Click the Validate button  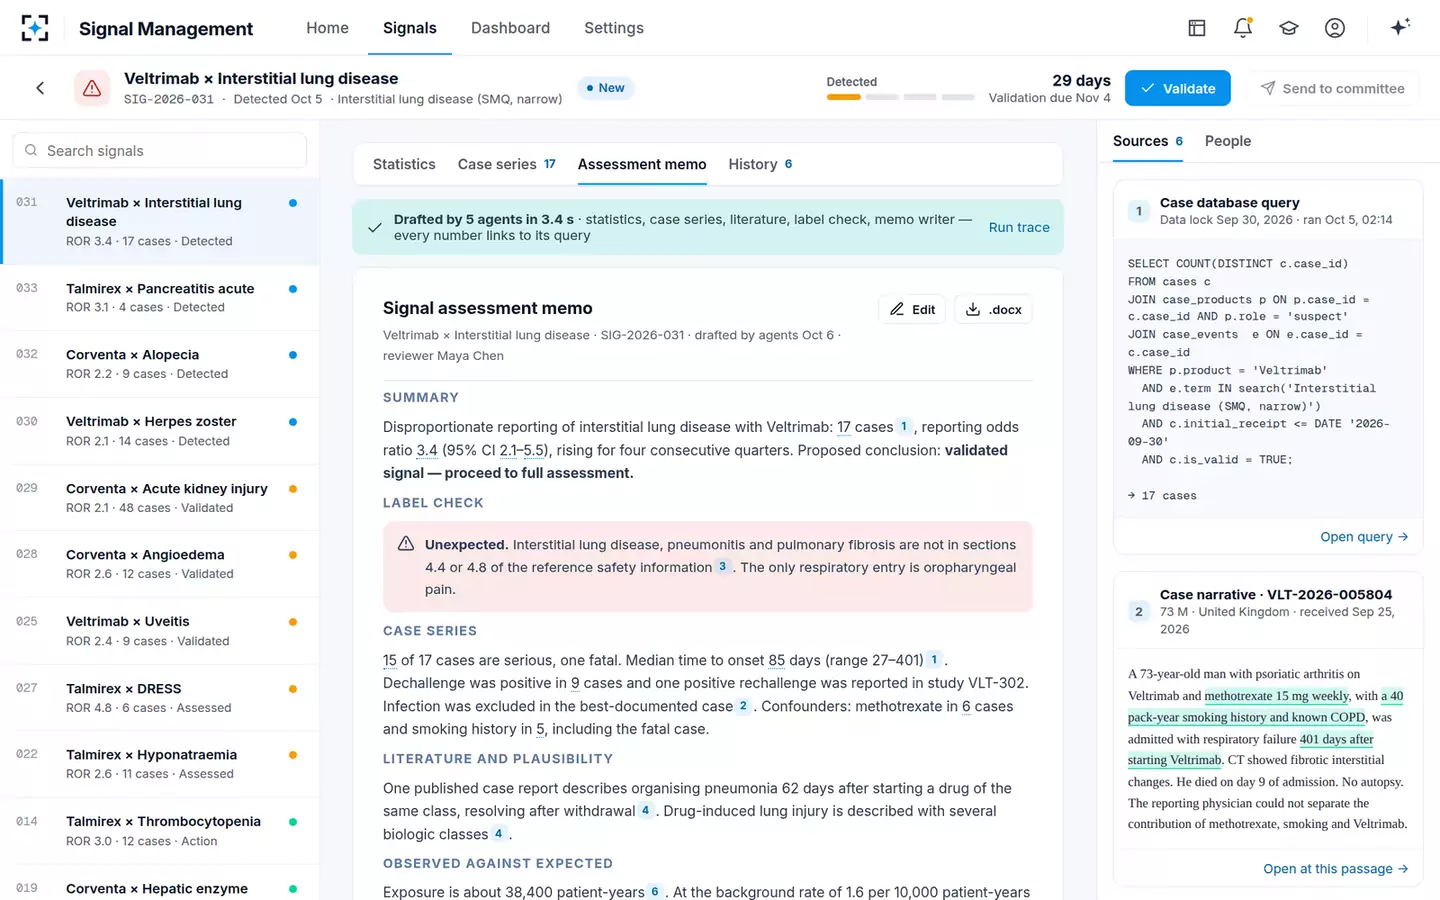click(1178, 88)
